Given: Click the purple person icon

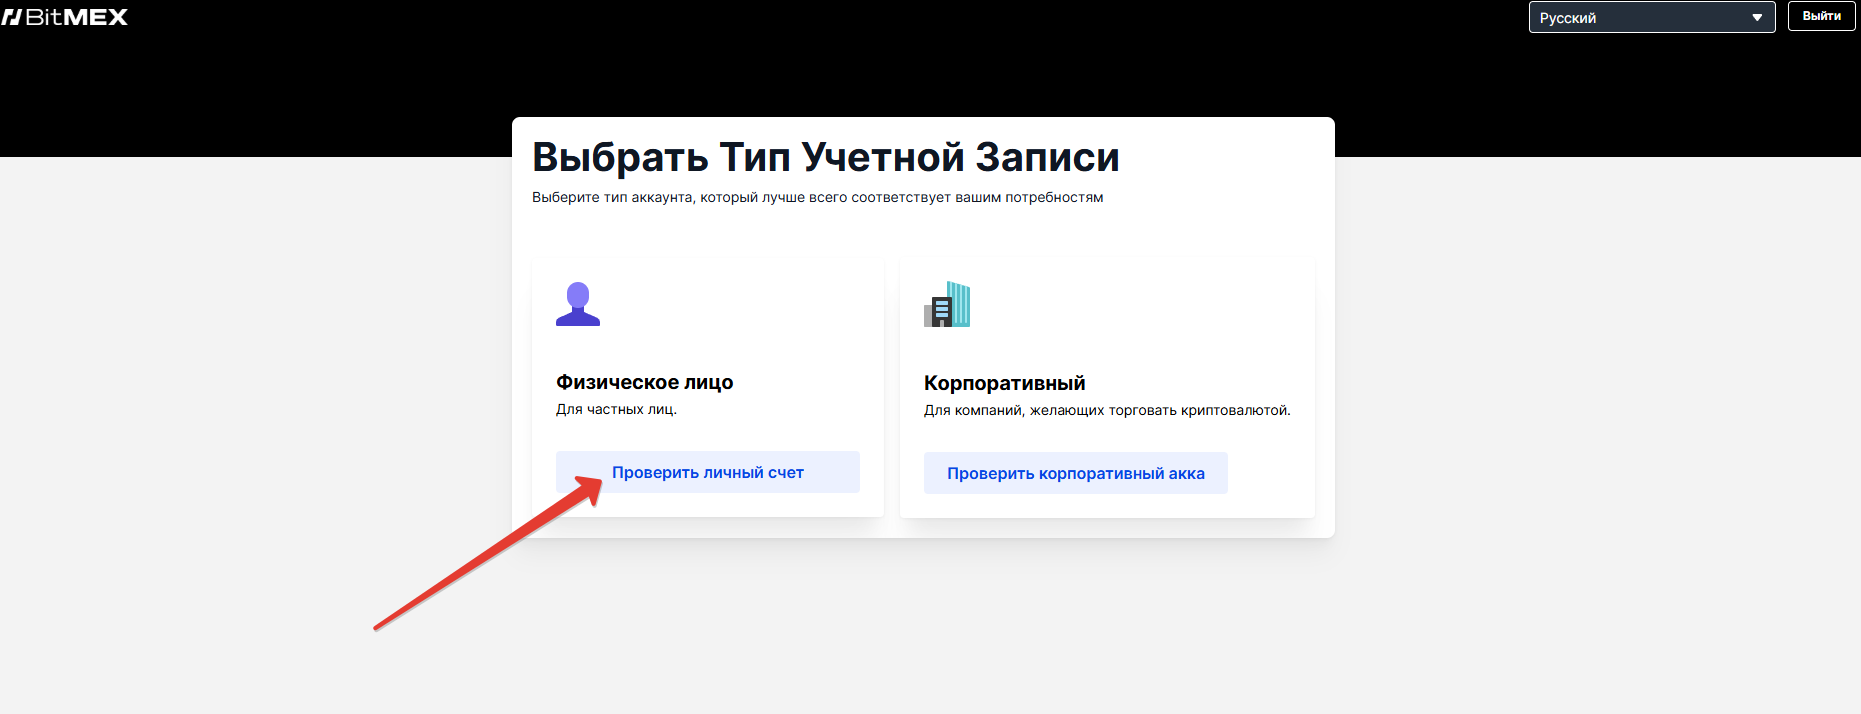Looking at the screenshot, I should click(578, 304).
